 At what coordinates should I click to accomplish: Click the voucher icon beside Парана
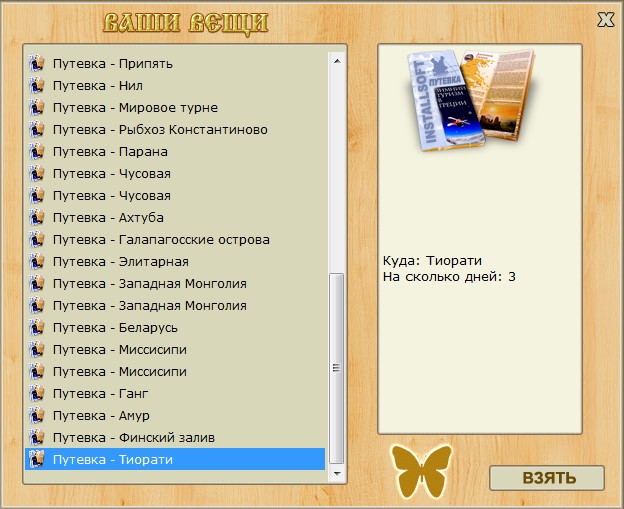tap(37, 152)
